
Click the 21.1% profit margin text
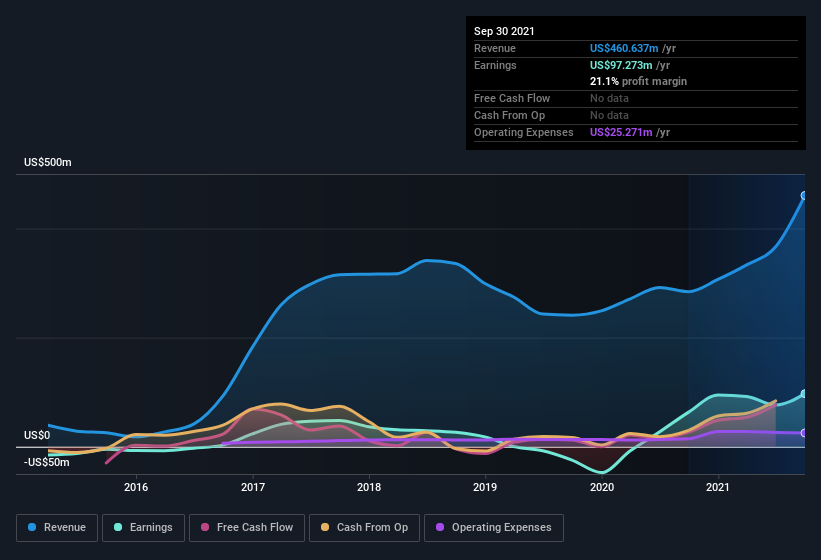[638, 81]
